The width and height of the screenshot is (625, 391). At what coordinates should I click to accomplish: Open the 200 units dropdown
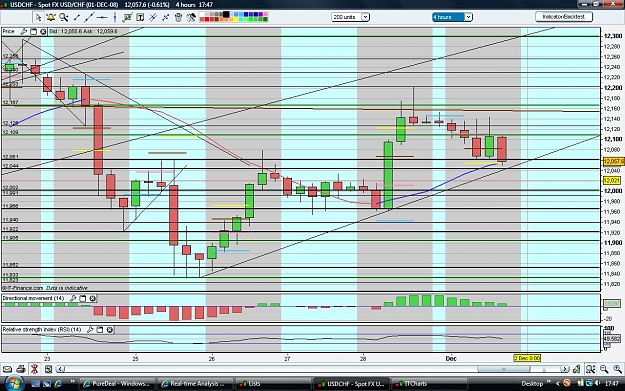(x=365, y=17)
